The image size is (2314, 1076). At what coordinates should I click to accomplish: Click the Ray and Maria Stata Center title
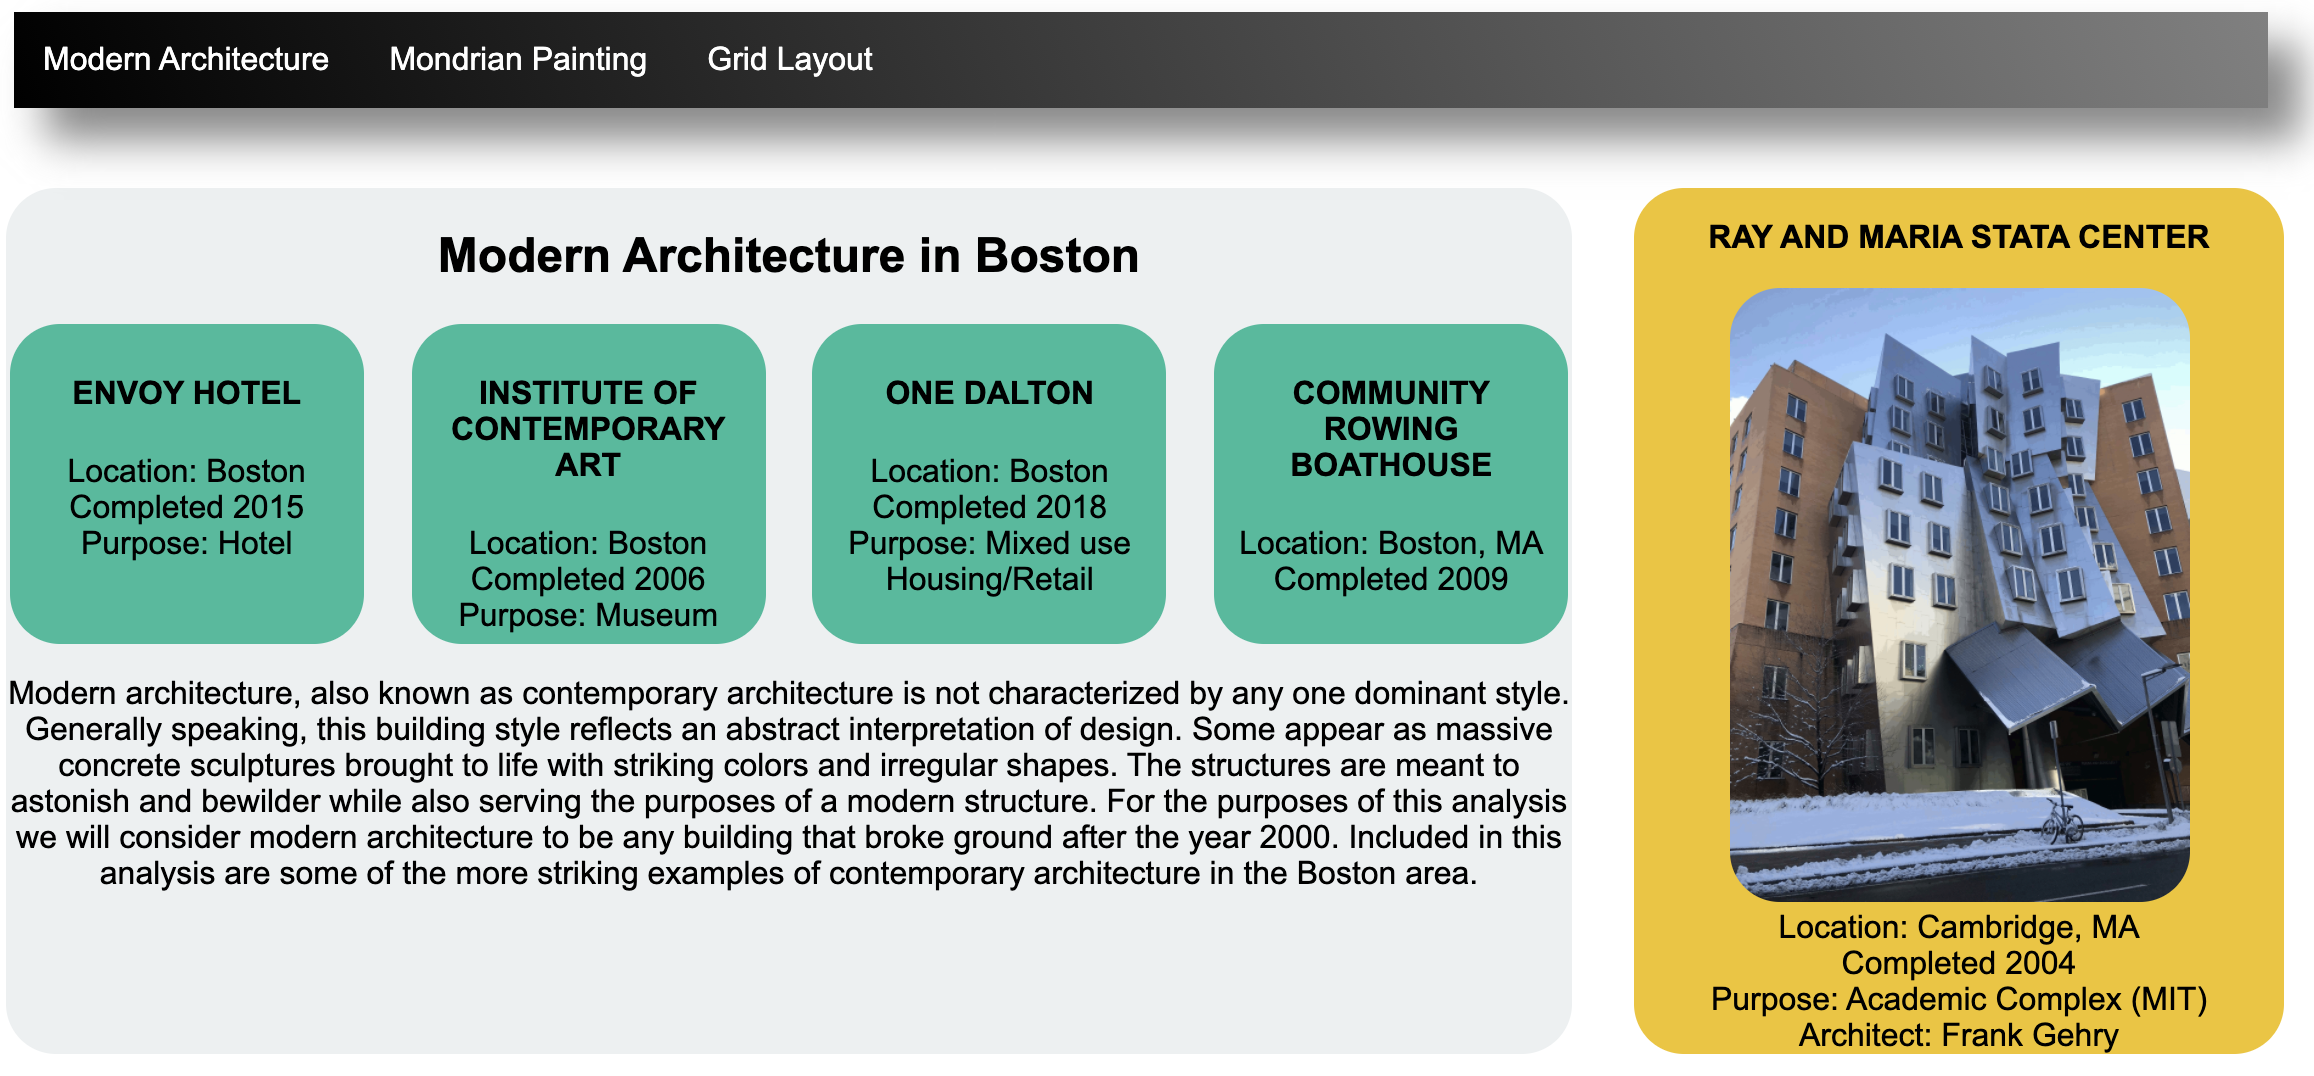pyautogui.click(x=1959, y=237)
